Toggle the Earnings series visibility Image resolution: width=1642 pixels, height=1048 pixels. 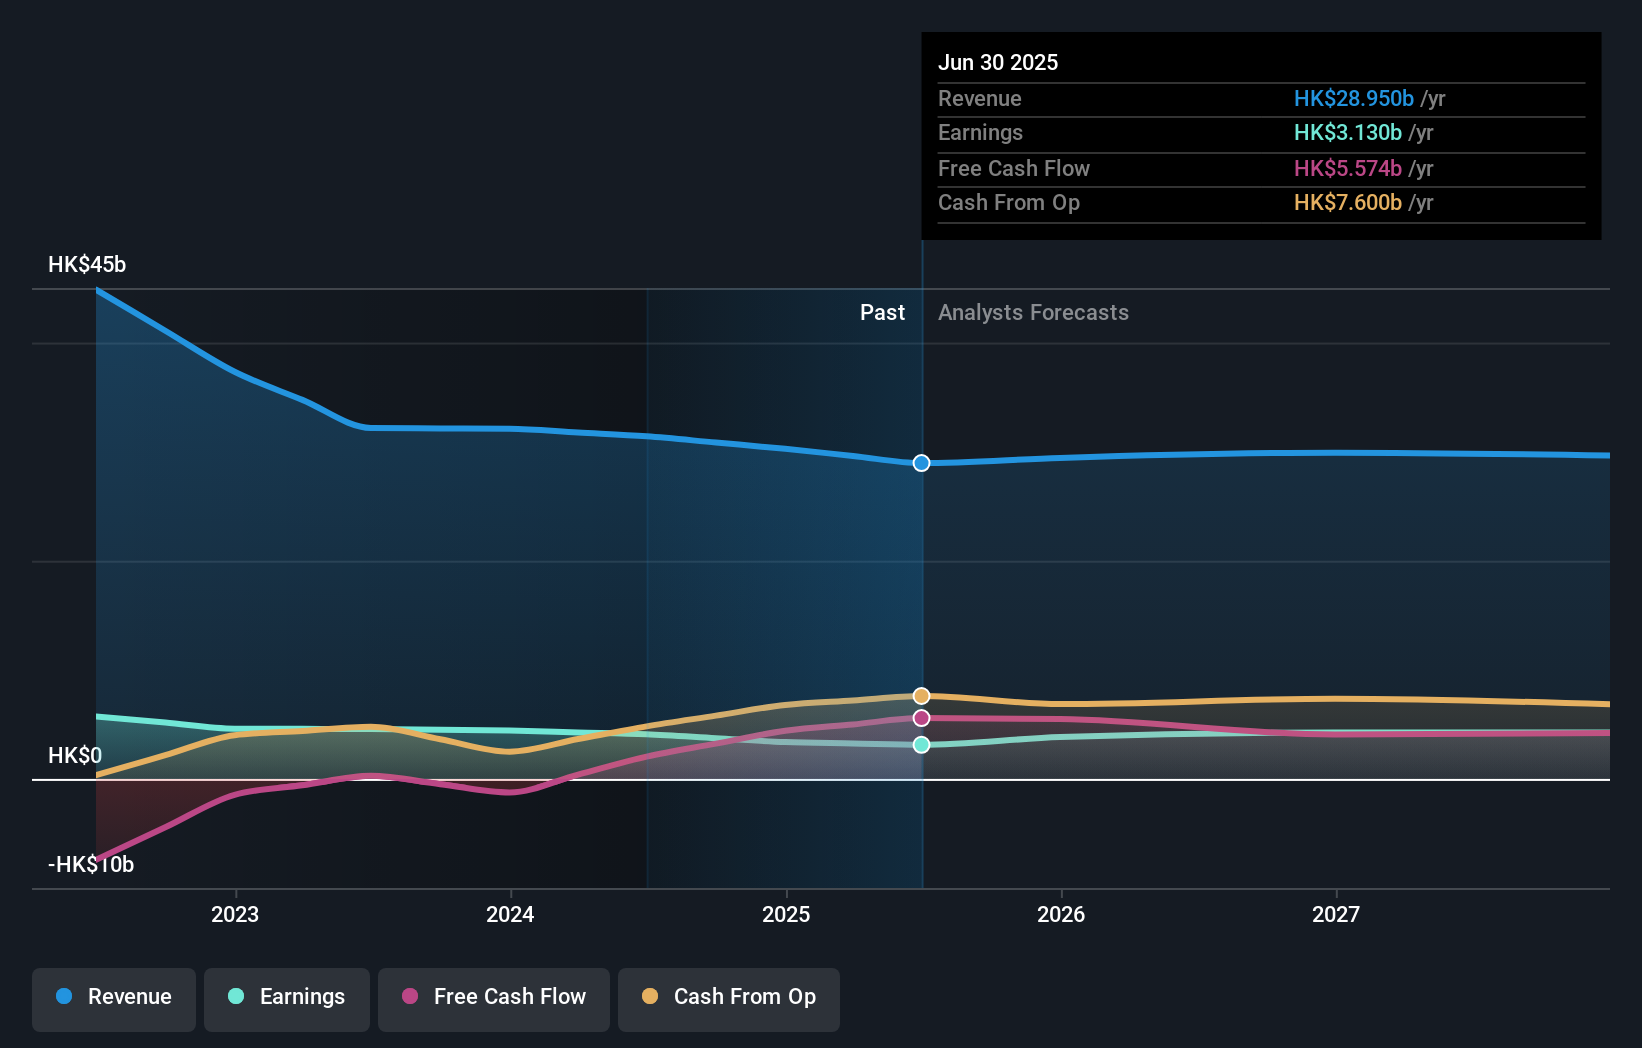point(286,997)
